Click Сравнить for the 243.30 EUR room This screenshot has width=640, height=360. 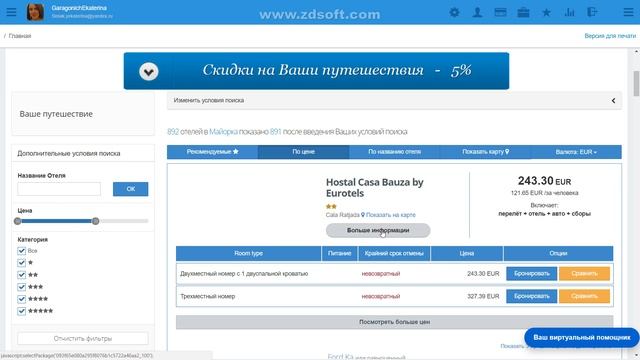pos(584,273)
